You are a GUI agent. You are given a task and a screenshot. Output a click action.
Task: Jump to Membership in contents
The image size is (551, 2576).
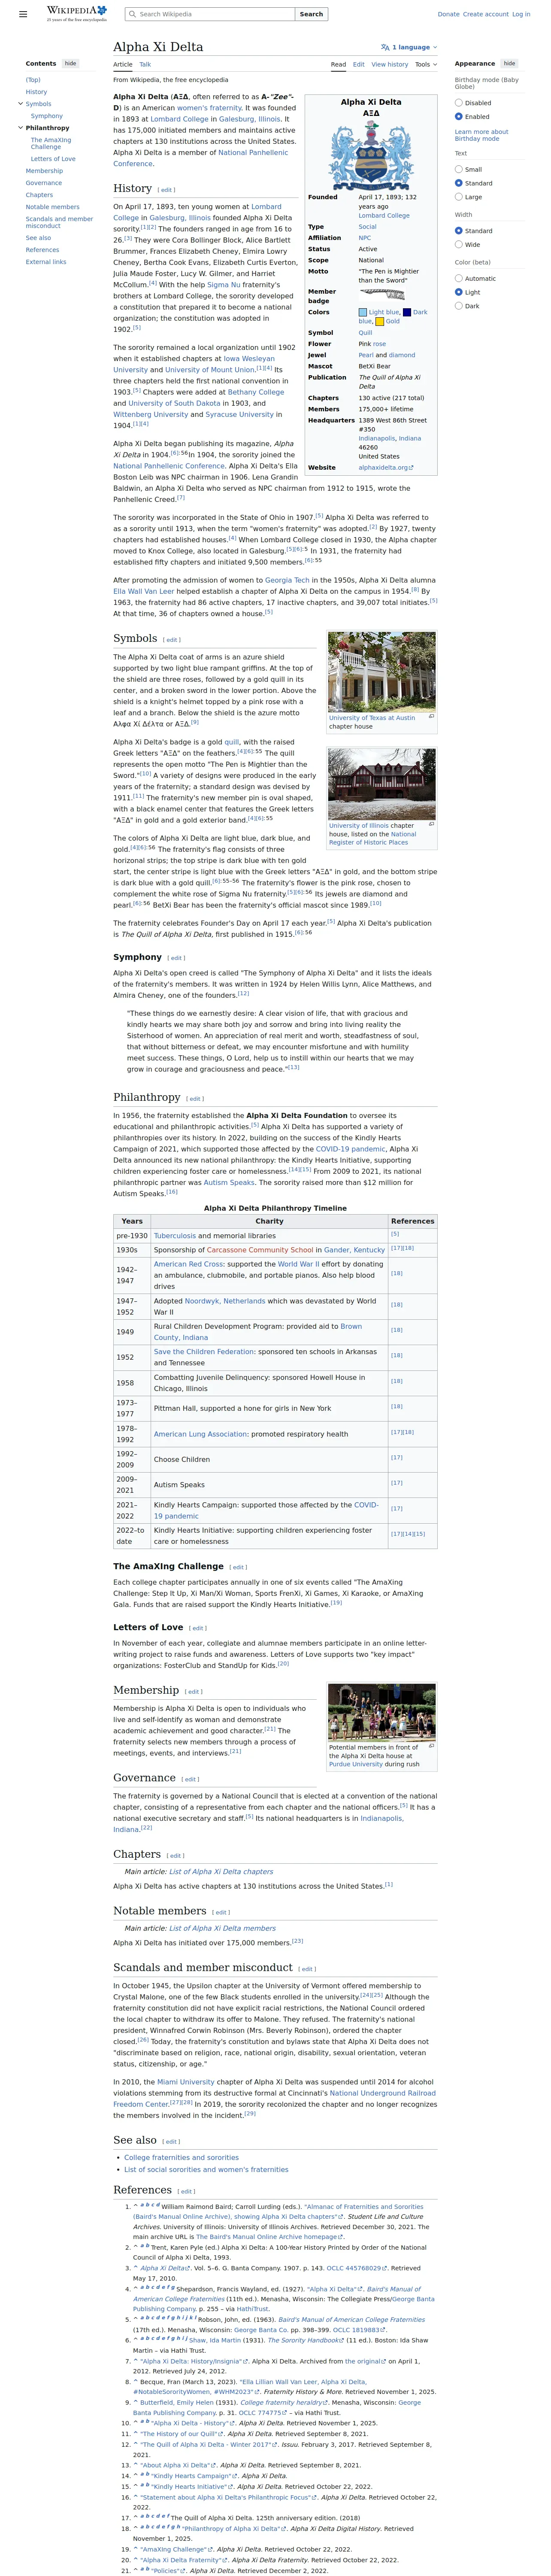click(44, 171)
